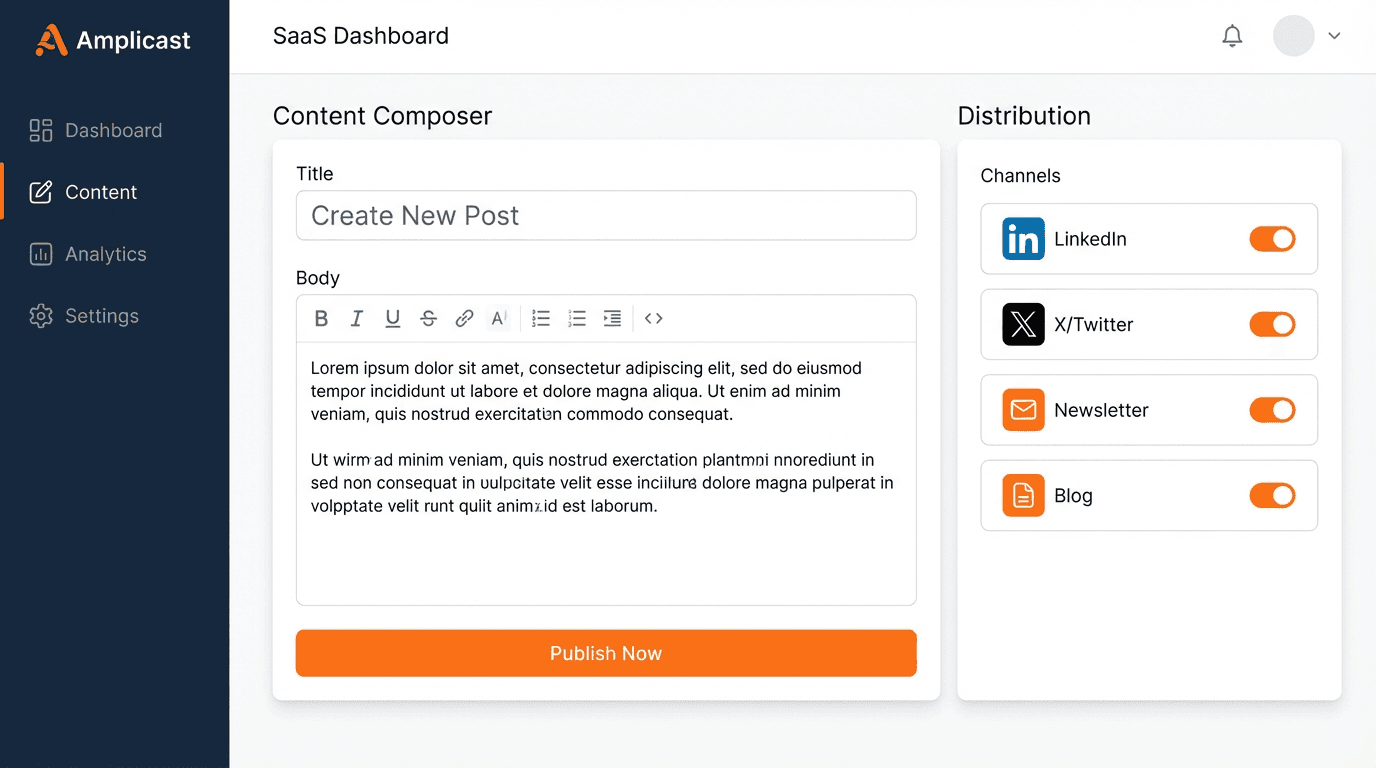1376x768 pixels.
Task: Open the Settings page from the sidebar
Action: [x=101, y=316]
